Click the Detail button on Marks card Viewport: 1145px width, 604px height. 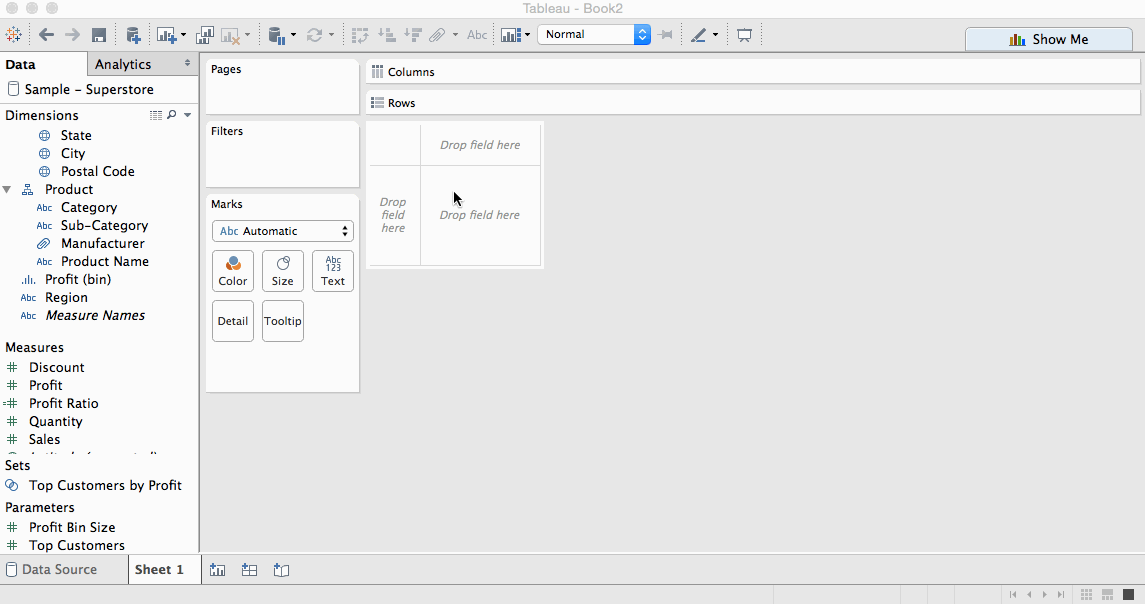pos(233,321)
